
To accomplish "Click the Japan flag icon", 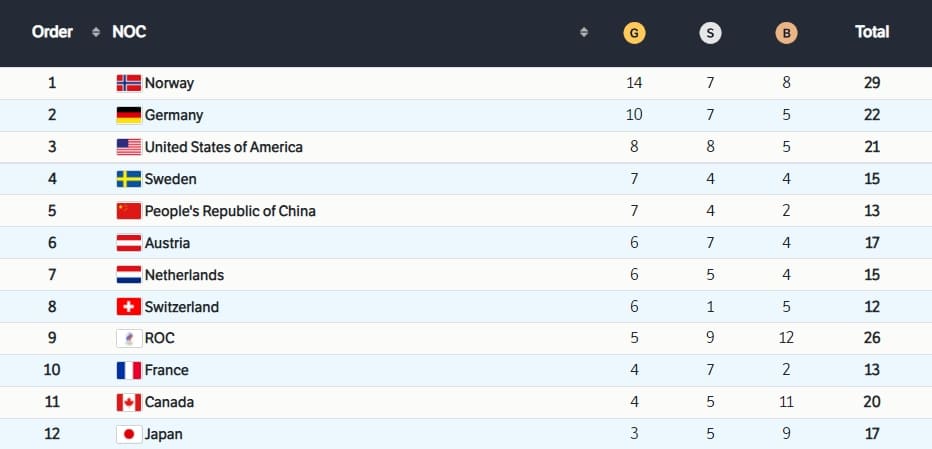I will click(128, 434).
